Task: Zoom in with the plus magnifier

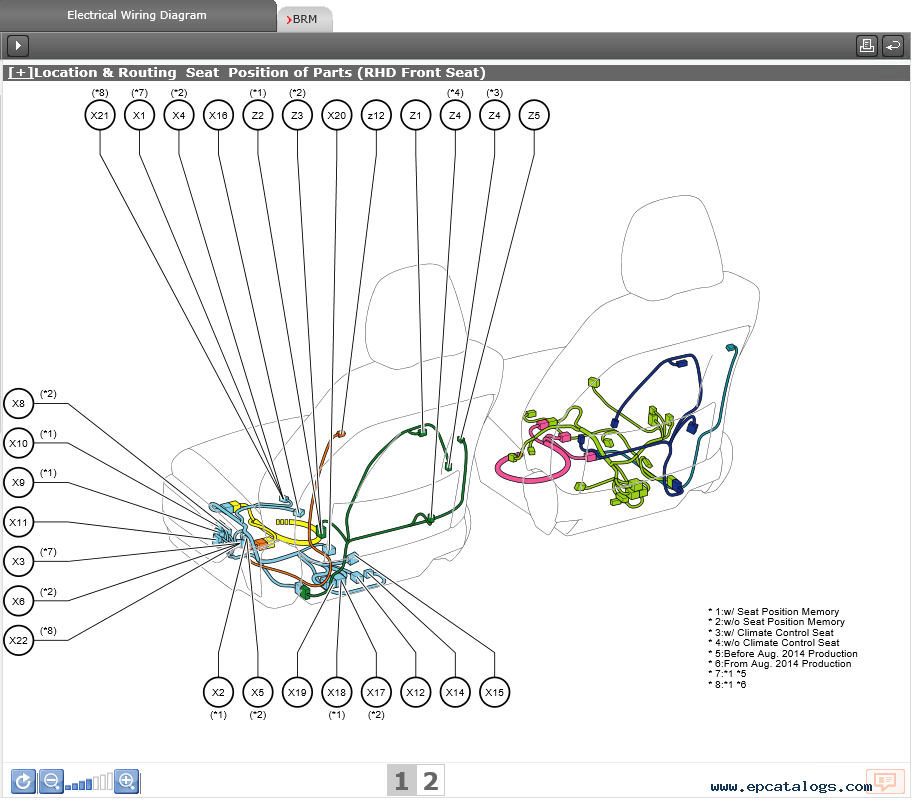Action: pyautogui.click(x=127, y=781)
